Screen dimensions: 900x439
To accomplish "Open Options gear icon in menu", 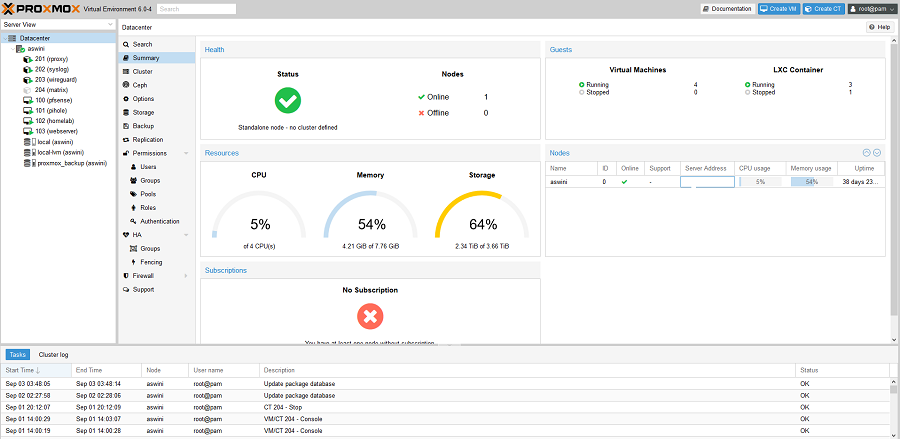I will pos(126,99).
